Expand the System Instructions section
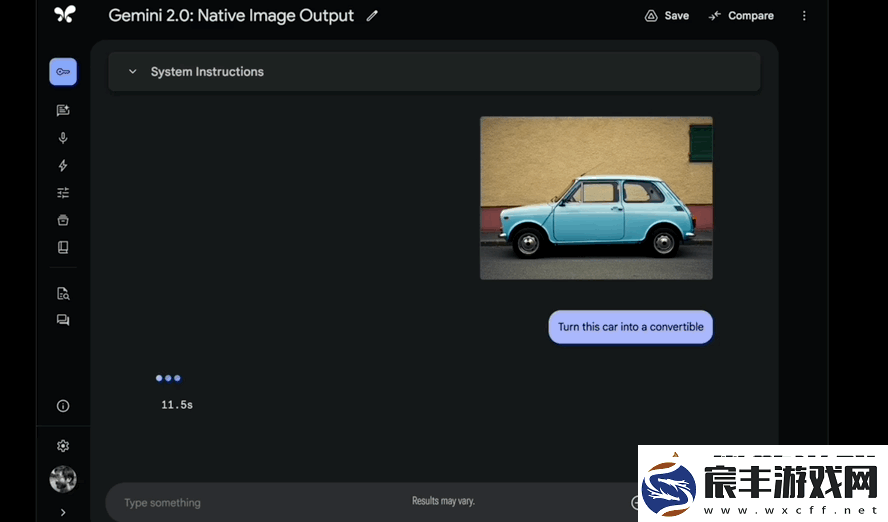 point(434,72)
